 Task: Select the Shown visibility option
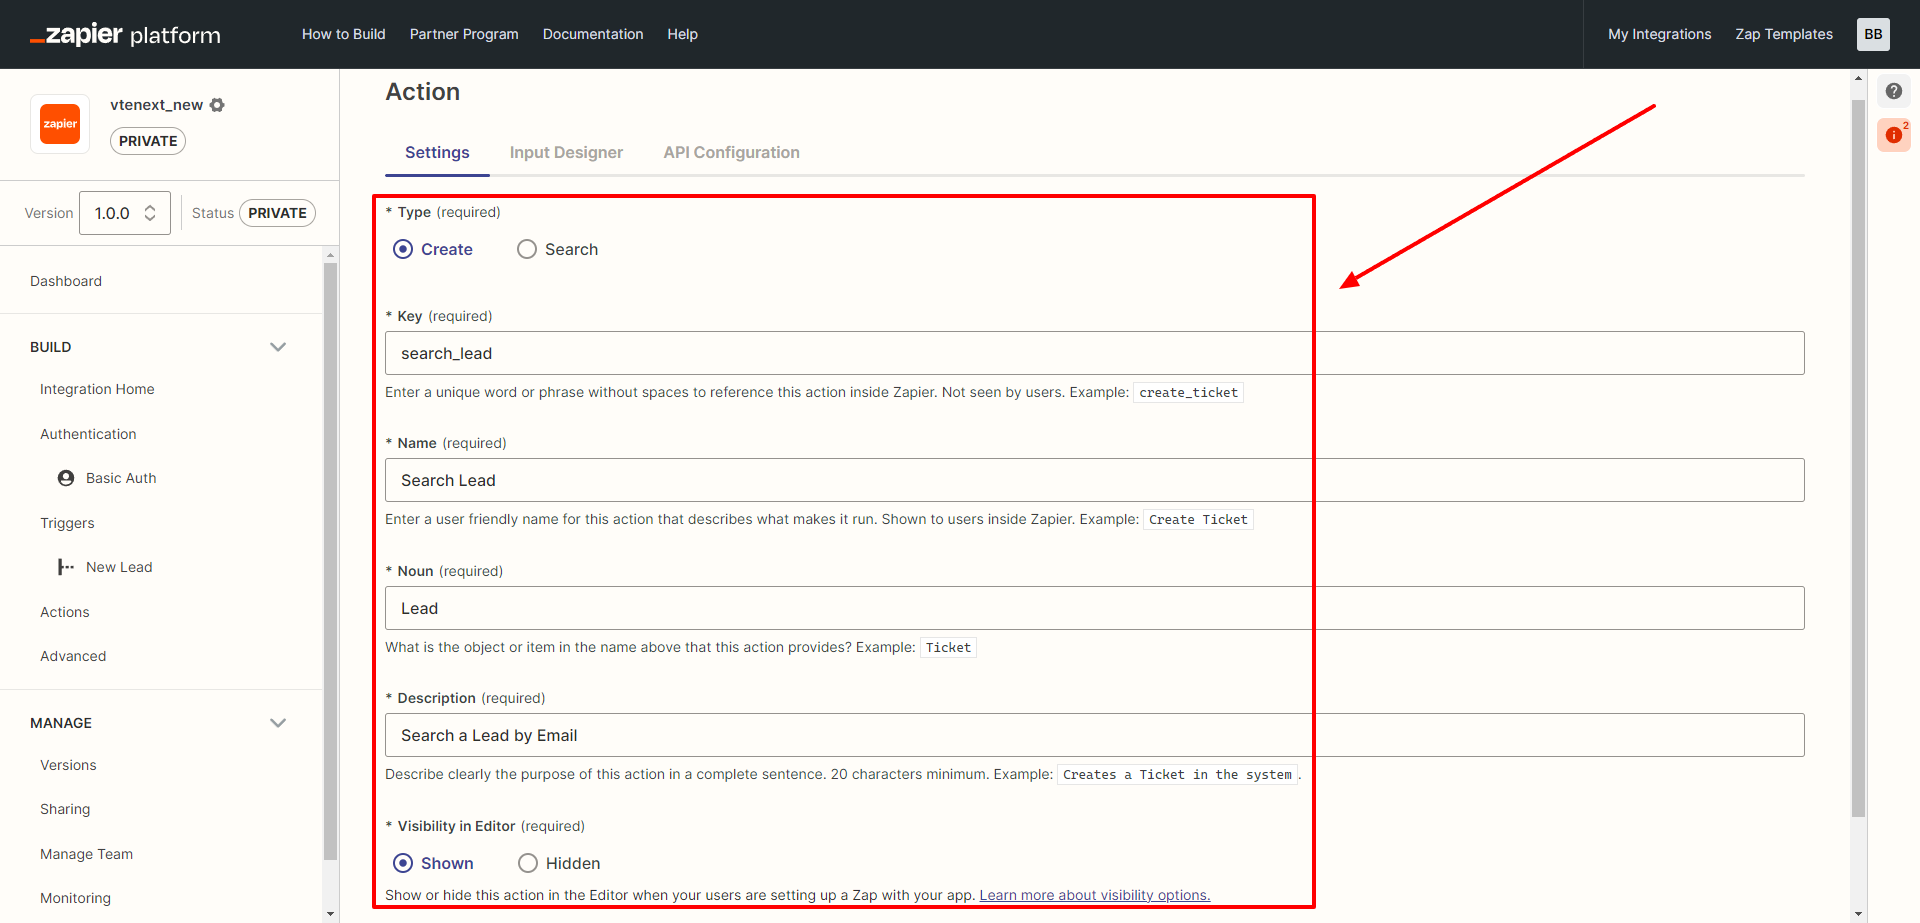tap(403, 863)
